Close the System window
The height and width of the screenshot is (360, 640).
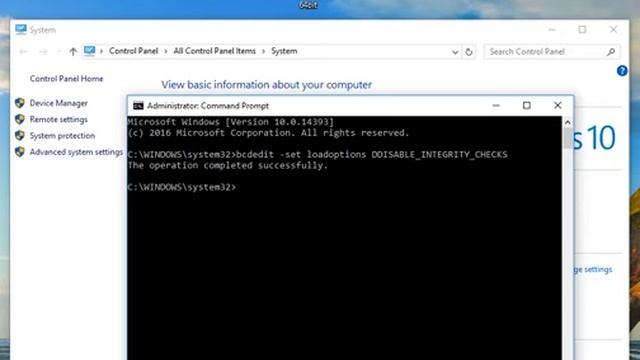pyautogui.click(x=613, y=30)
